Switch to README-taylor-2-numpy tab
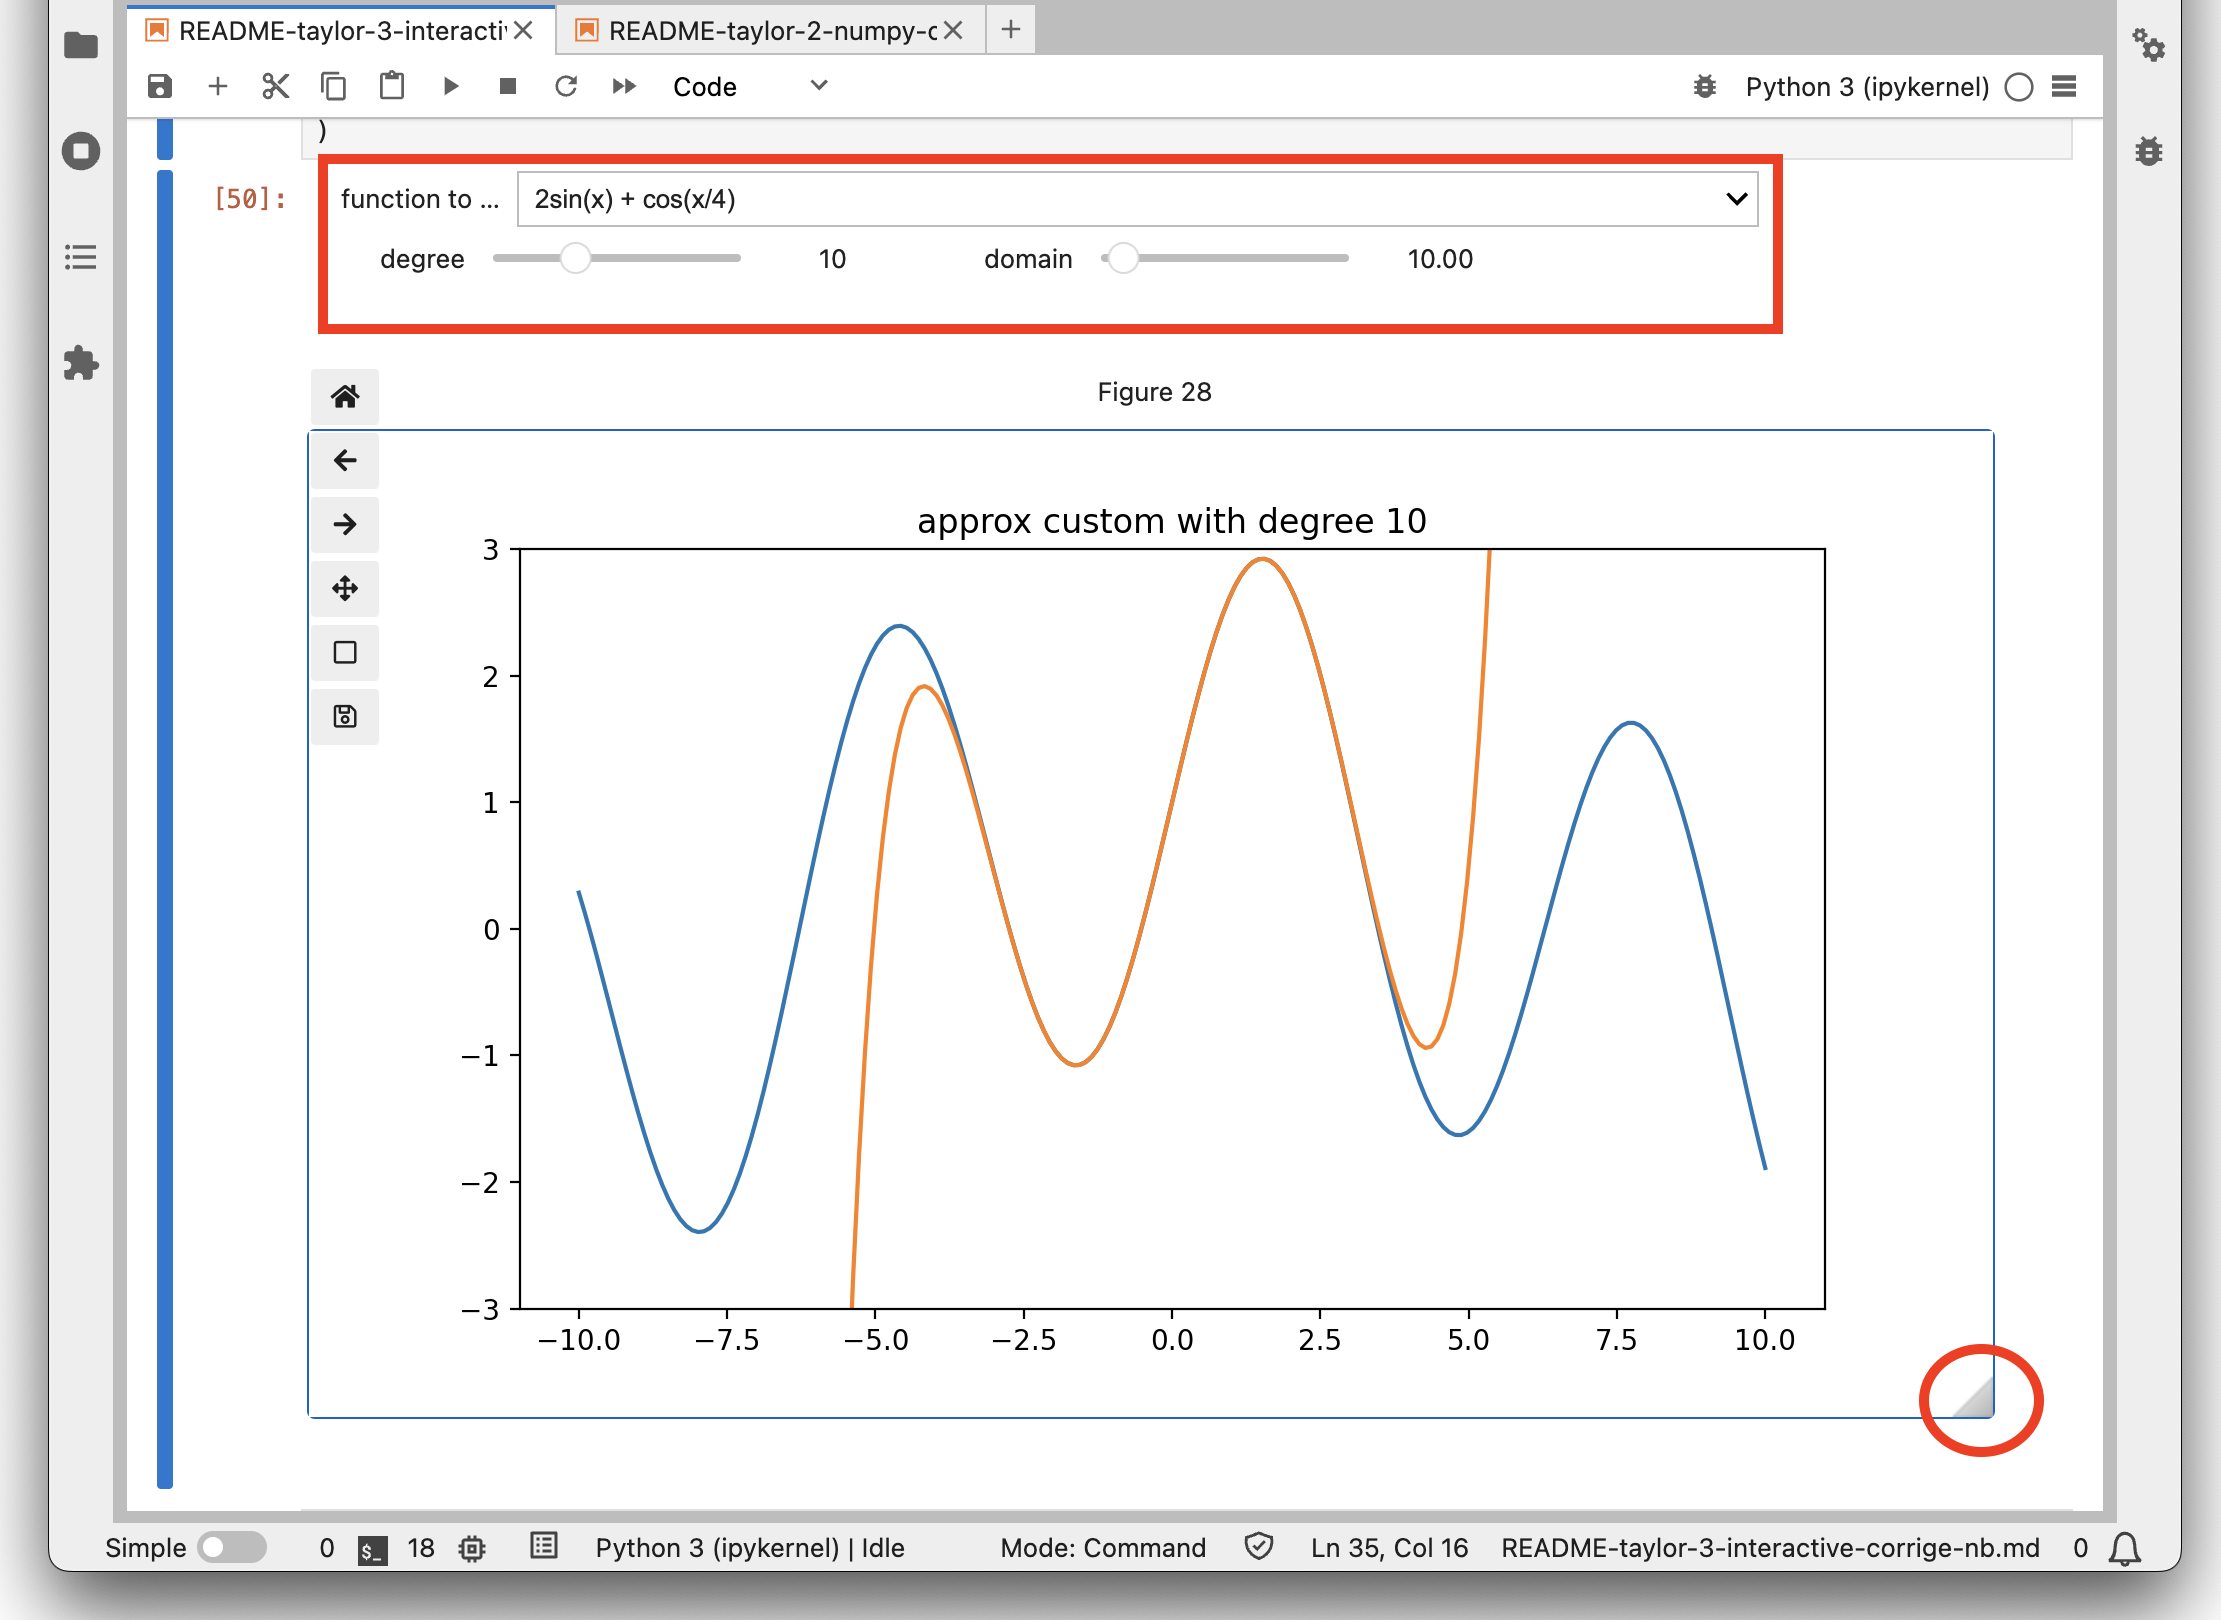Image resolution: width=2221 pixels, height=1620 pixels. (x=771, y=31)
